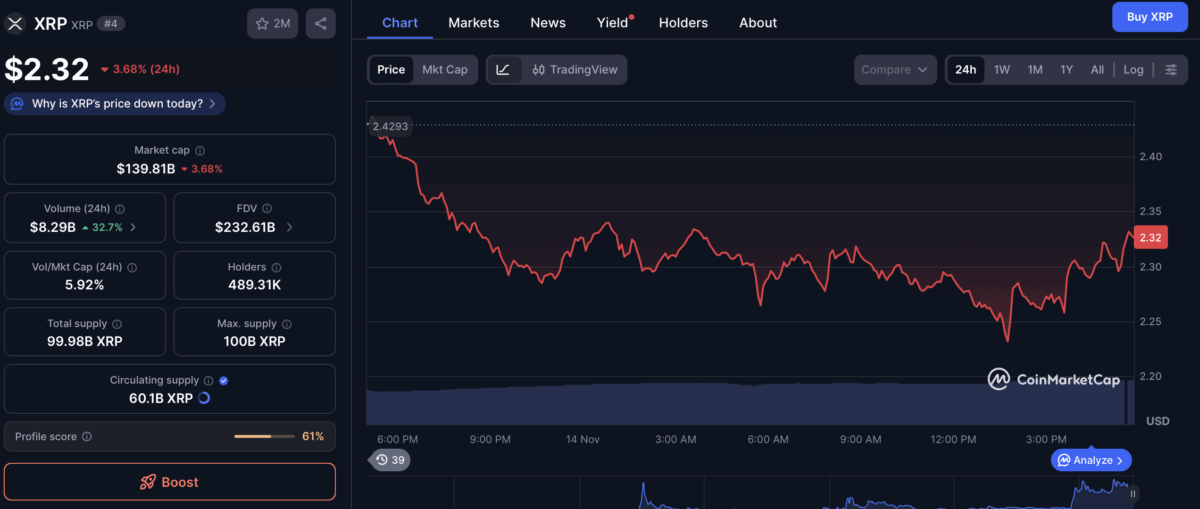Screen dimensions: 1200x509
Task: Switch to the Markets tab
Action: click(x=473, y=22)
